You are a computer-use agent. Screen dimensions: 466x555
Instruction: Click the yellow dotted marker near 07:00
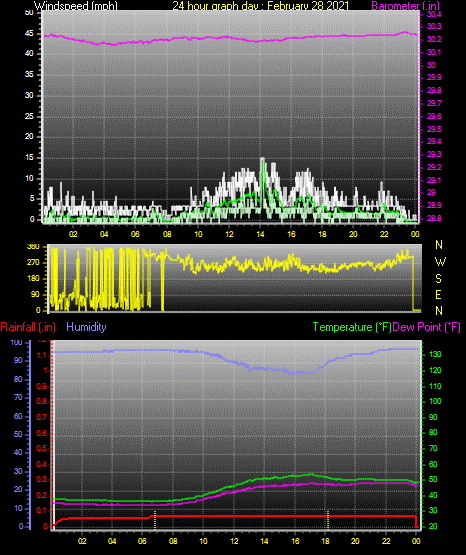click(x=155, y=520)
